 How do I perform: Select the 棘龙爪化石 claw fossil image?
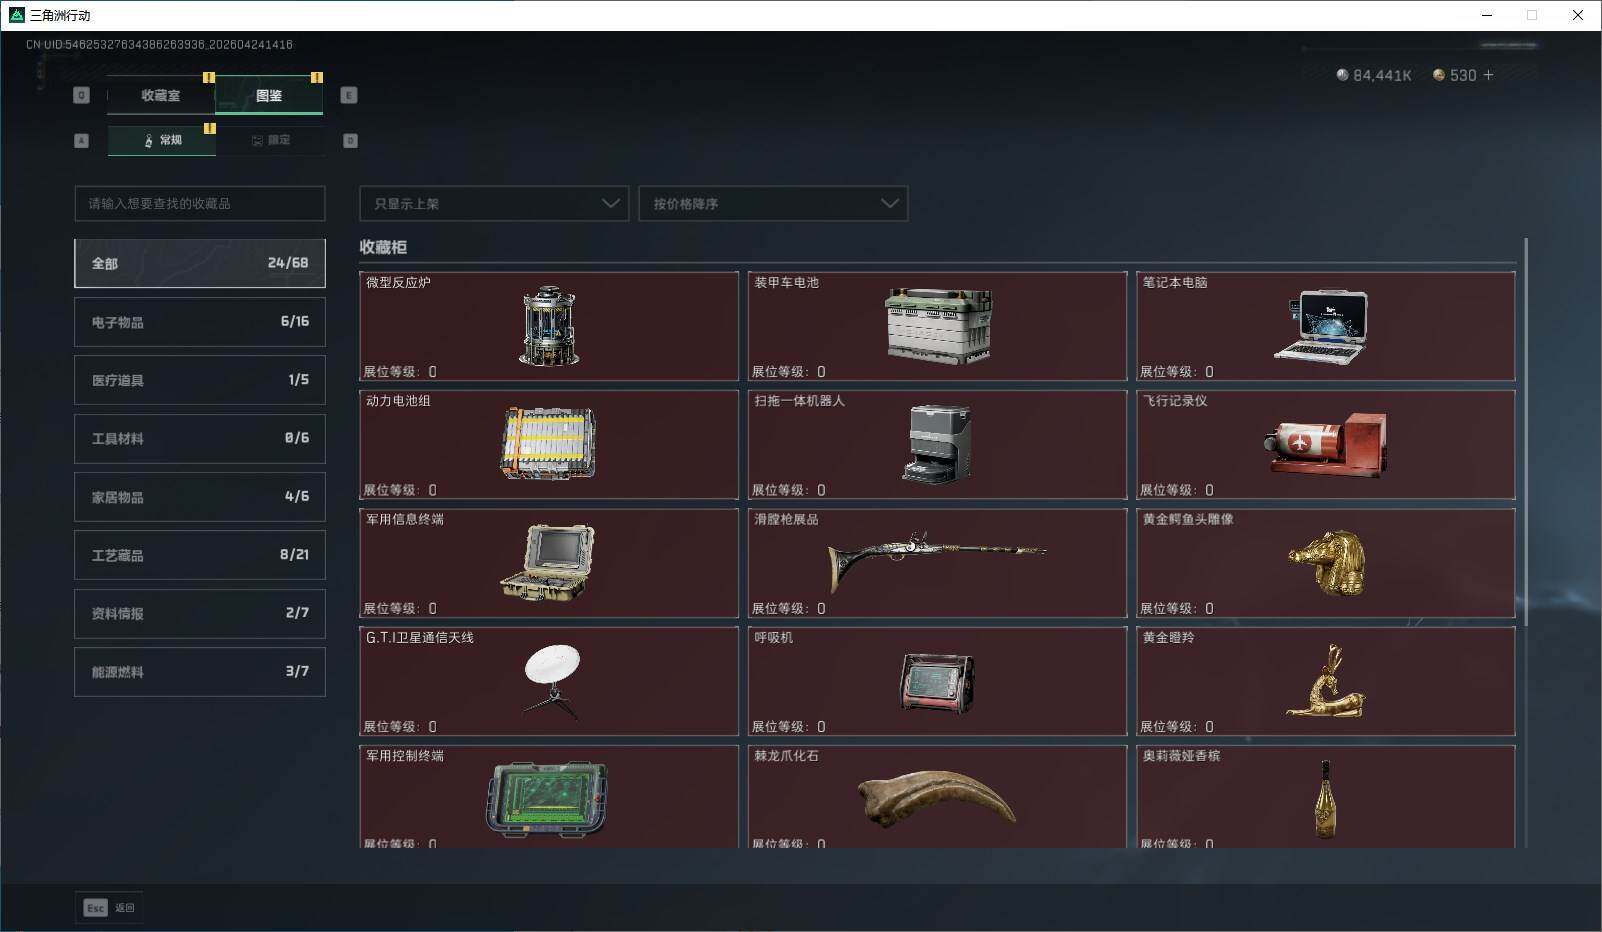(x=937, y=798)
